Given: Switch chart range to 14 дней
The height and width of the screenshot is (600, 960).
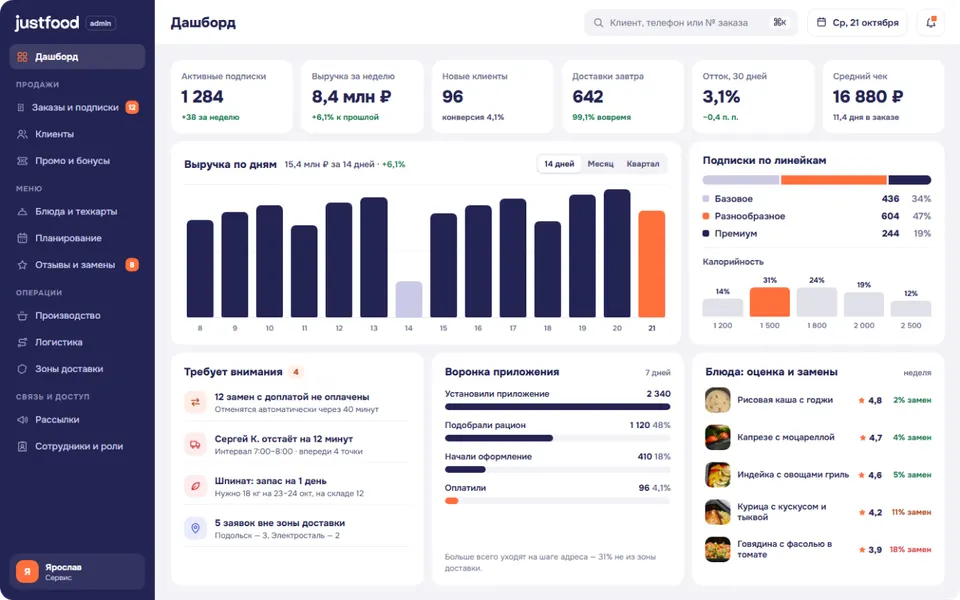Looking at the screenshot, I should [559, 164].
